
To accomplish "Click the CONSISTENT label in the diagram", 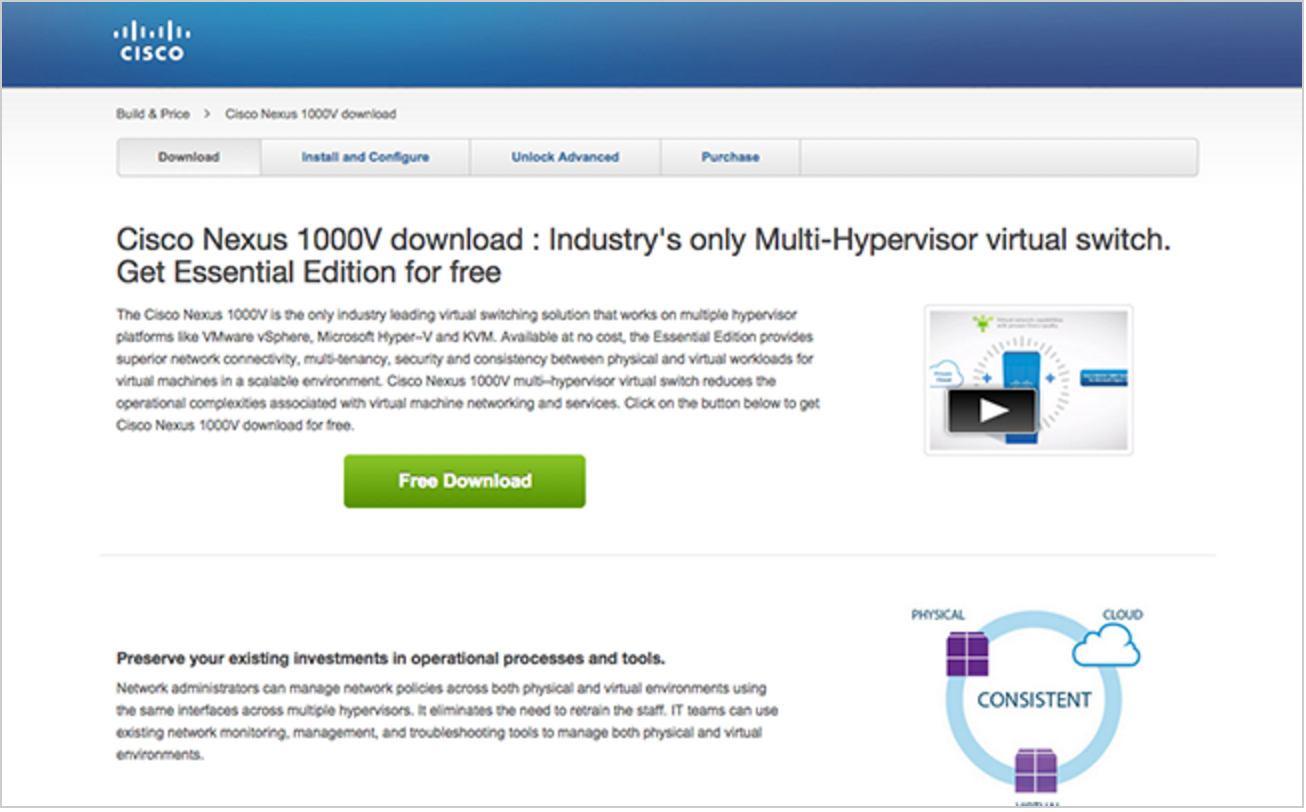I will click(1033, 700).
